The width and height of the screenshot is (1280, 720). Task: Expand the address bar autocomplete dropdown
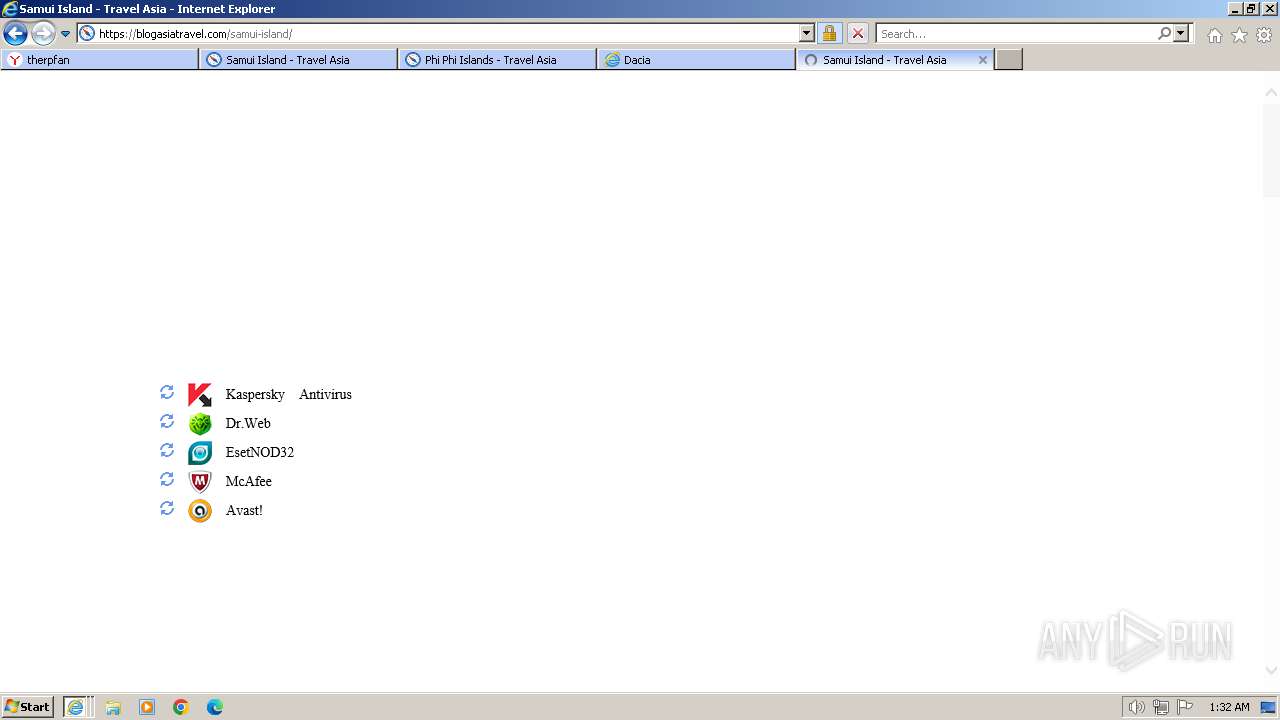pos(807,33)
